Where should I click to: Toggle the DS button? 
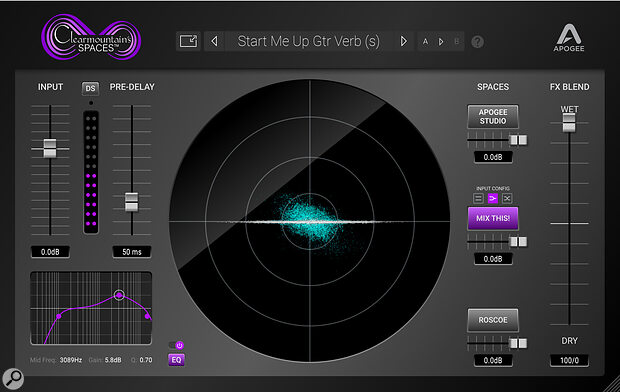[90, 88]
